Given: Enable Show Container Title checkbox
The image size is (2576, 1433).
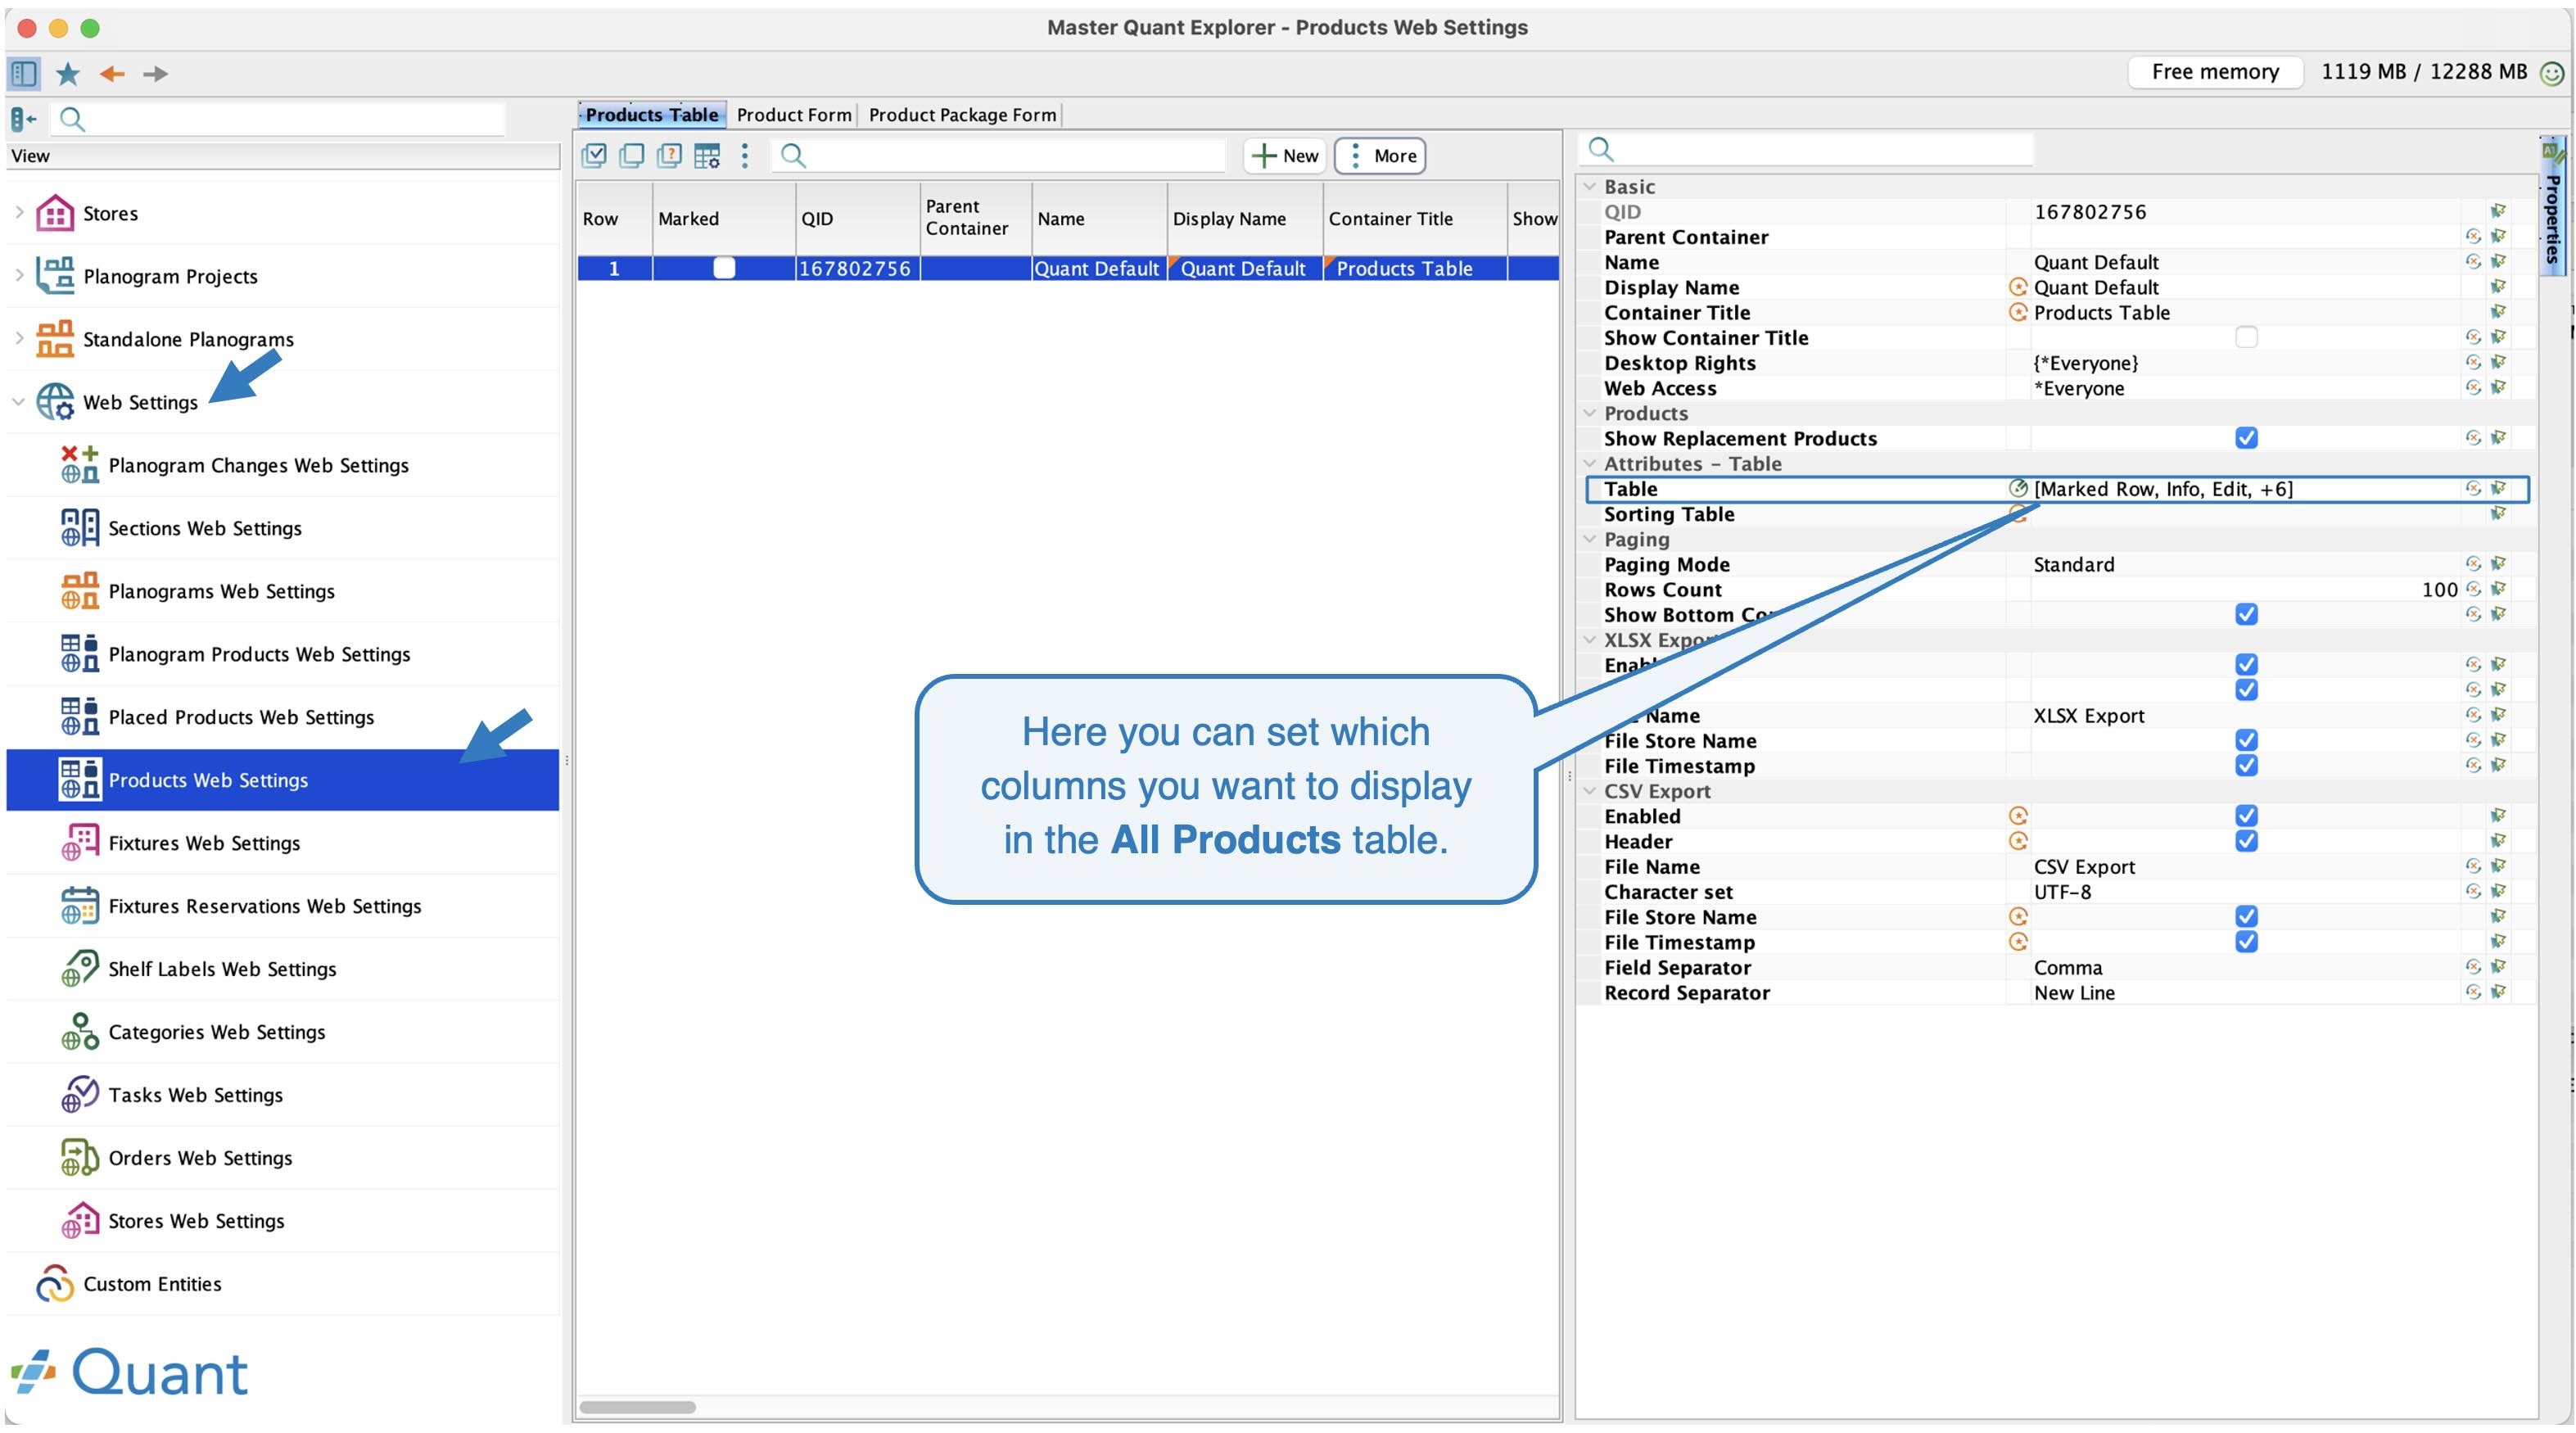Looking at the screenshot, I should pos(2246,338).
